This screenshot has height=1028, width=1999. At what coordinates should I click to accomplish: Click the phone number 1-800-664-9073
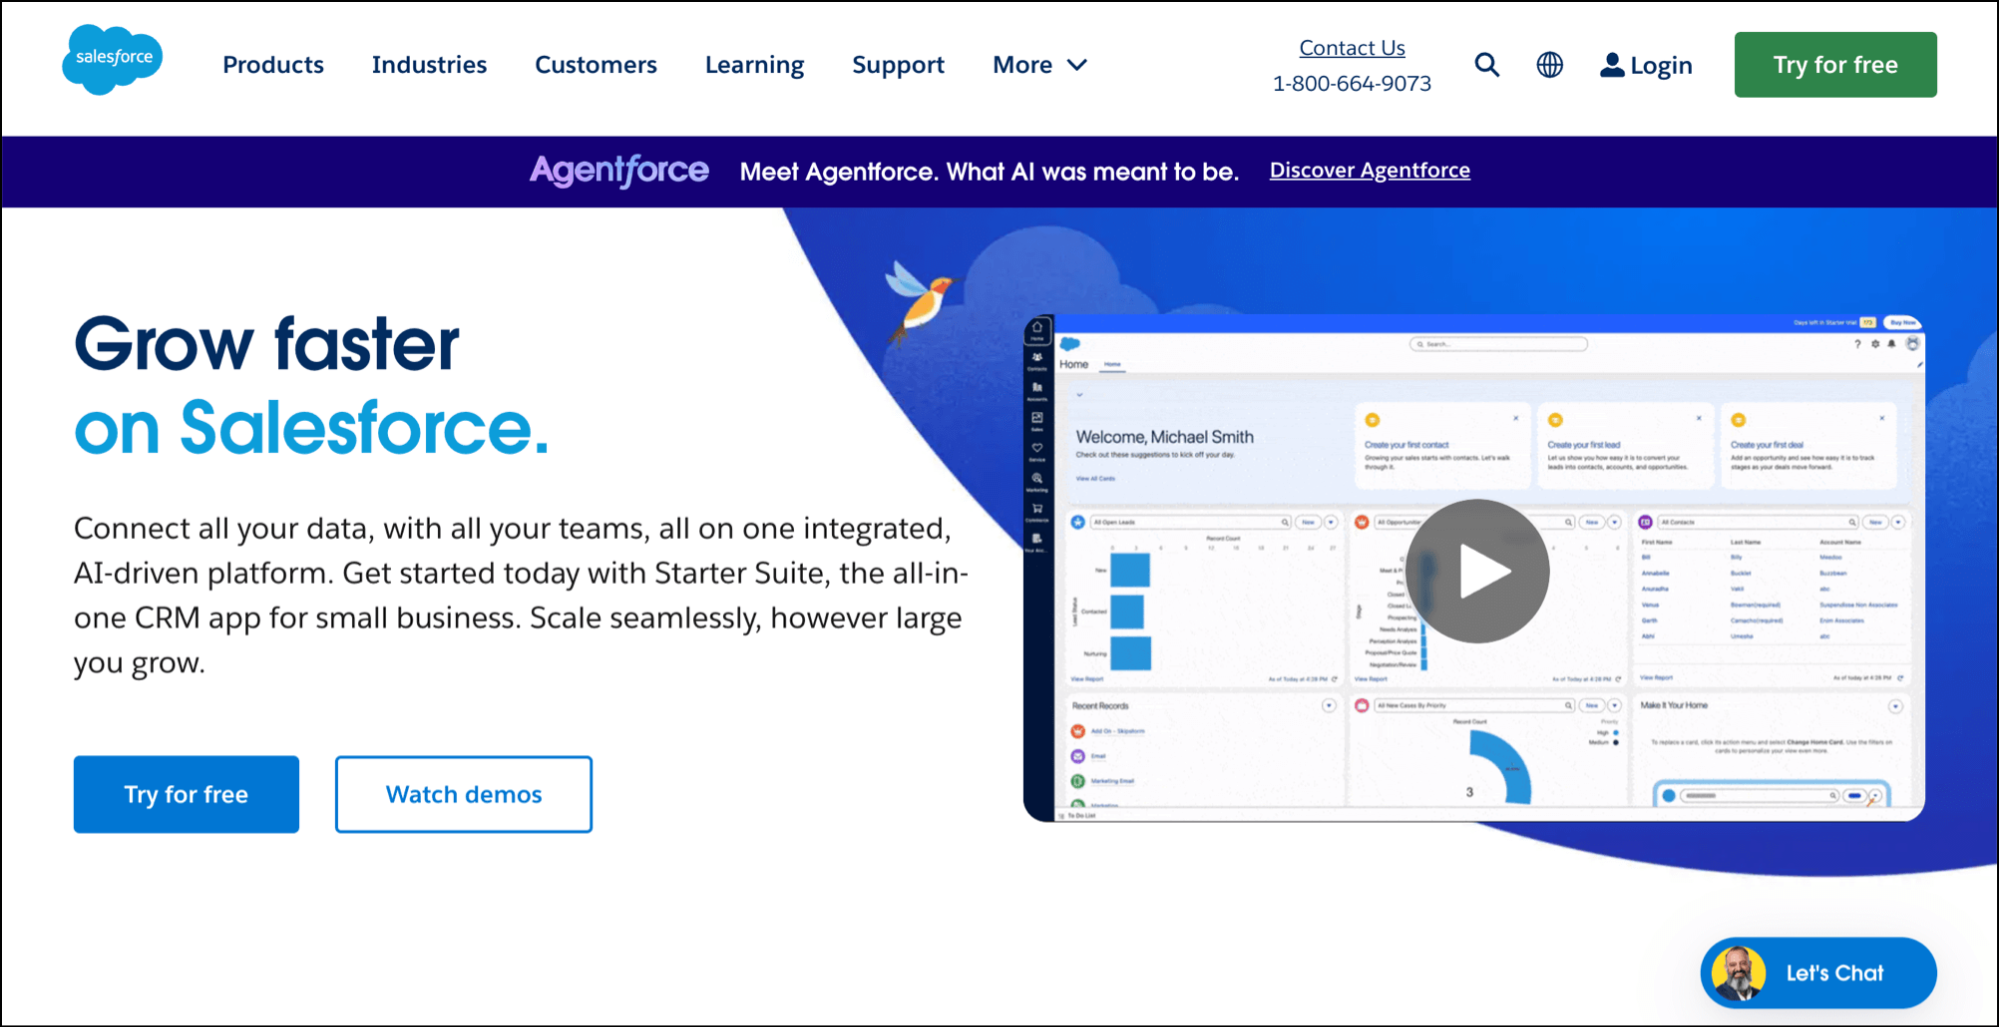tap(1352, 84)
